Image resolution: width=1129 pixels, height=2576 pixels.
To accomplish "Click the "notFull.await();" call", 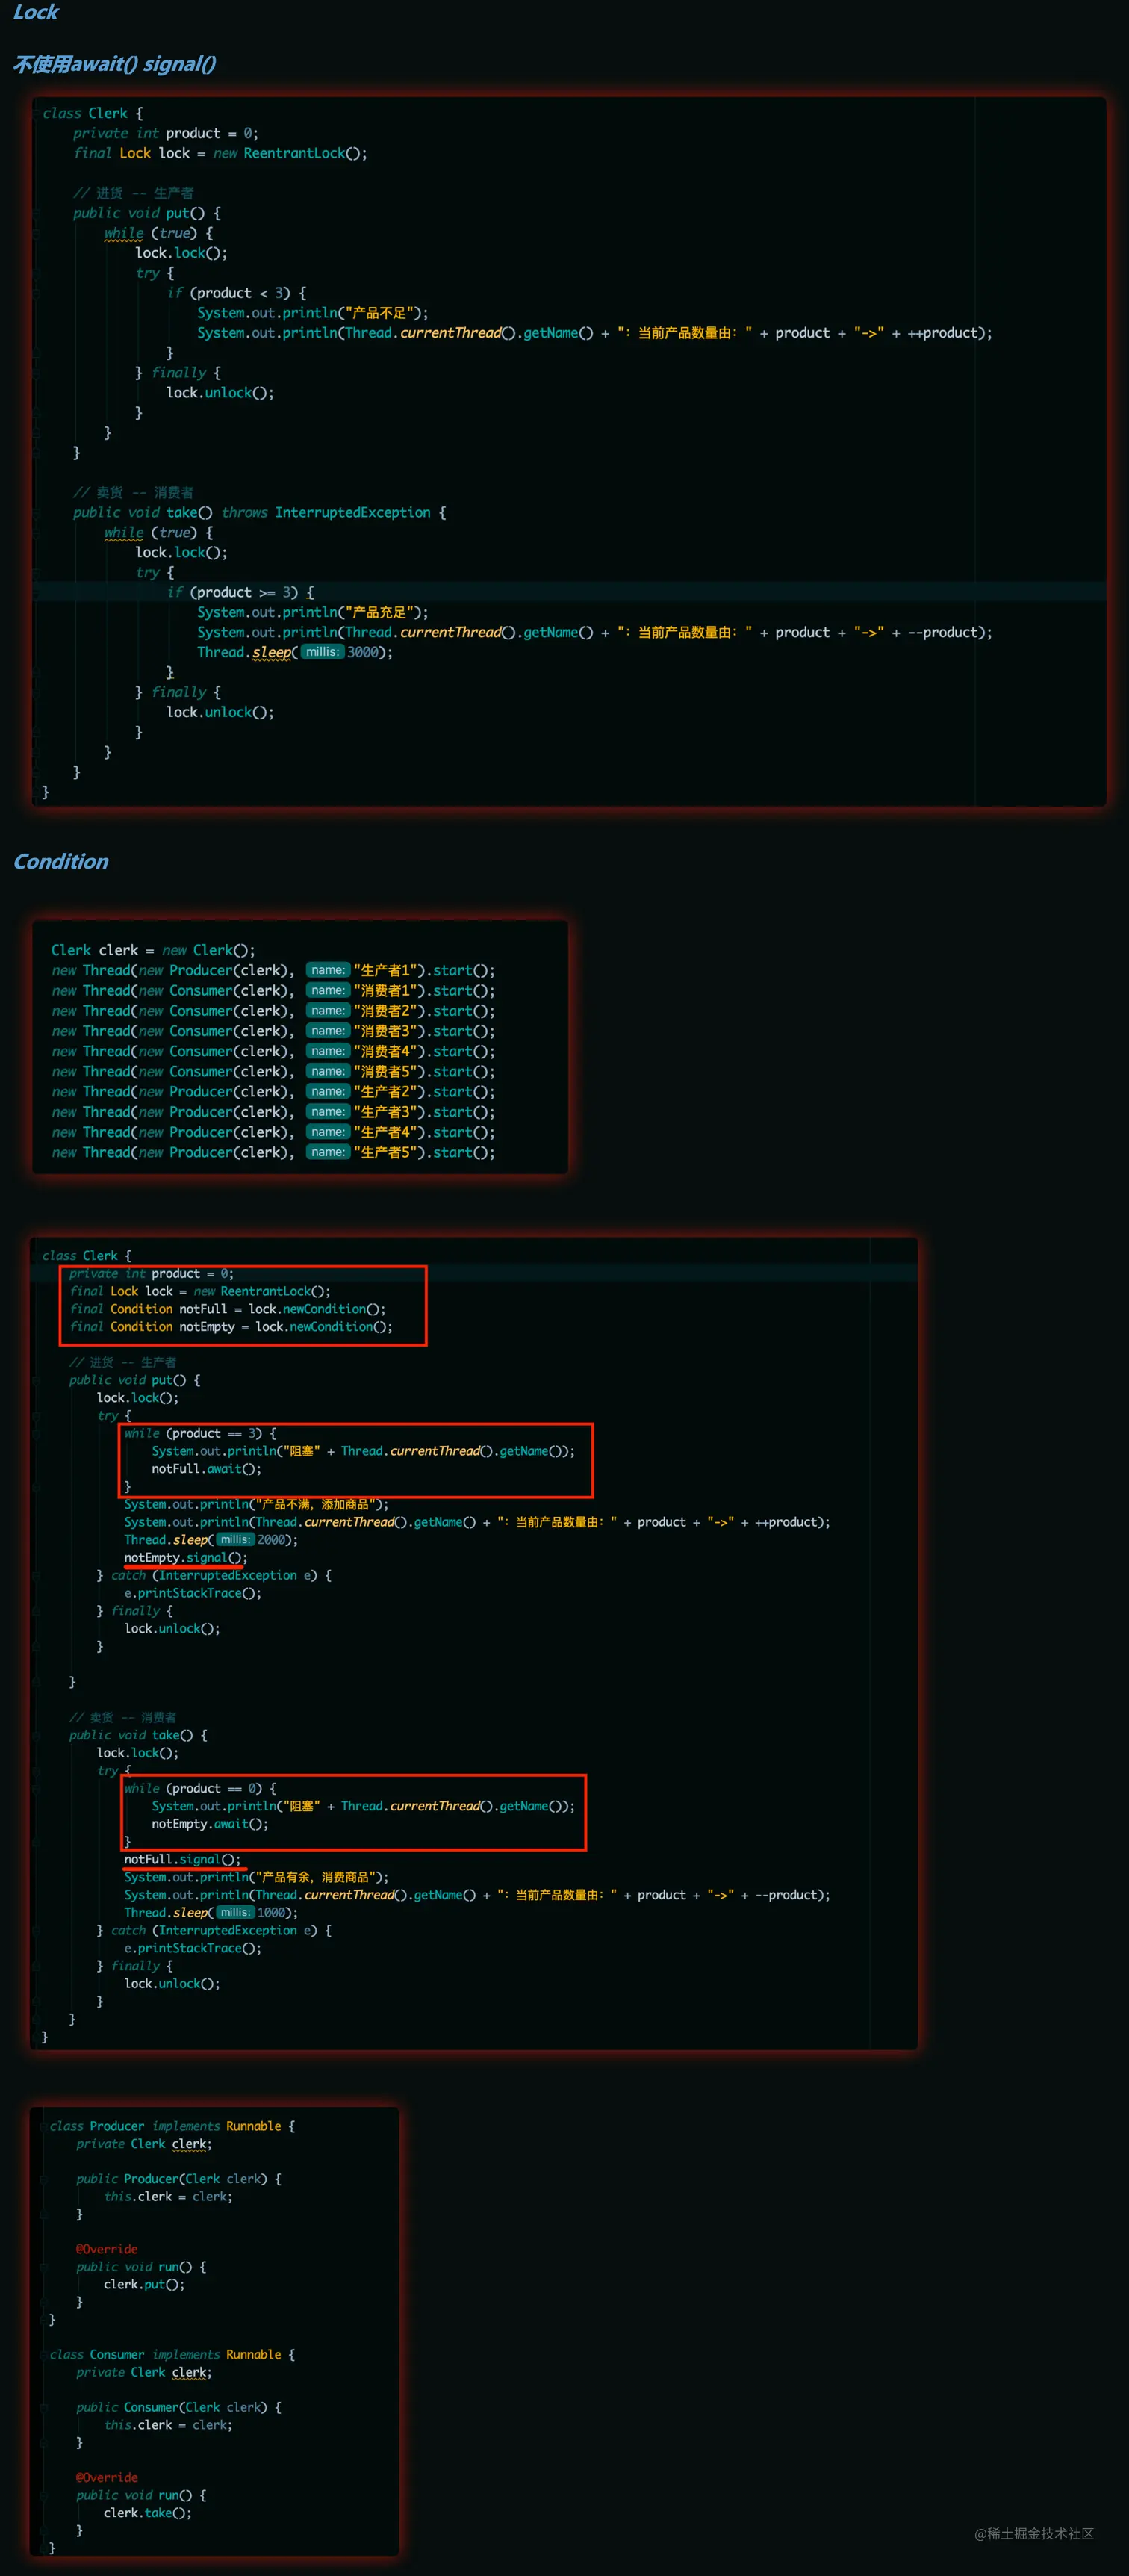I will pos(206,1469).
